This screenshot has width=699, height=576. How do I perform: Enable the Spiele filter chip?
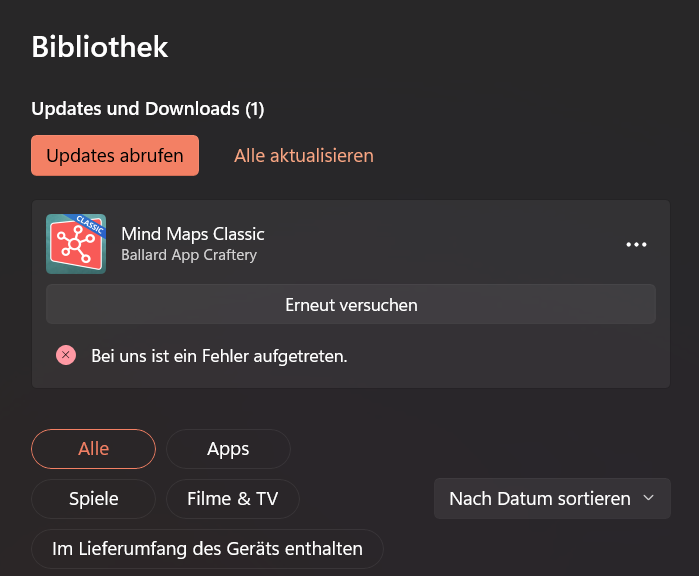[x=94, y=499]
